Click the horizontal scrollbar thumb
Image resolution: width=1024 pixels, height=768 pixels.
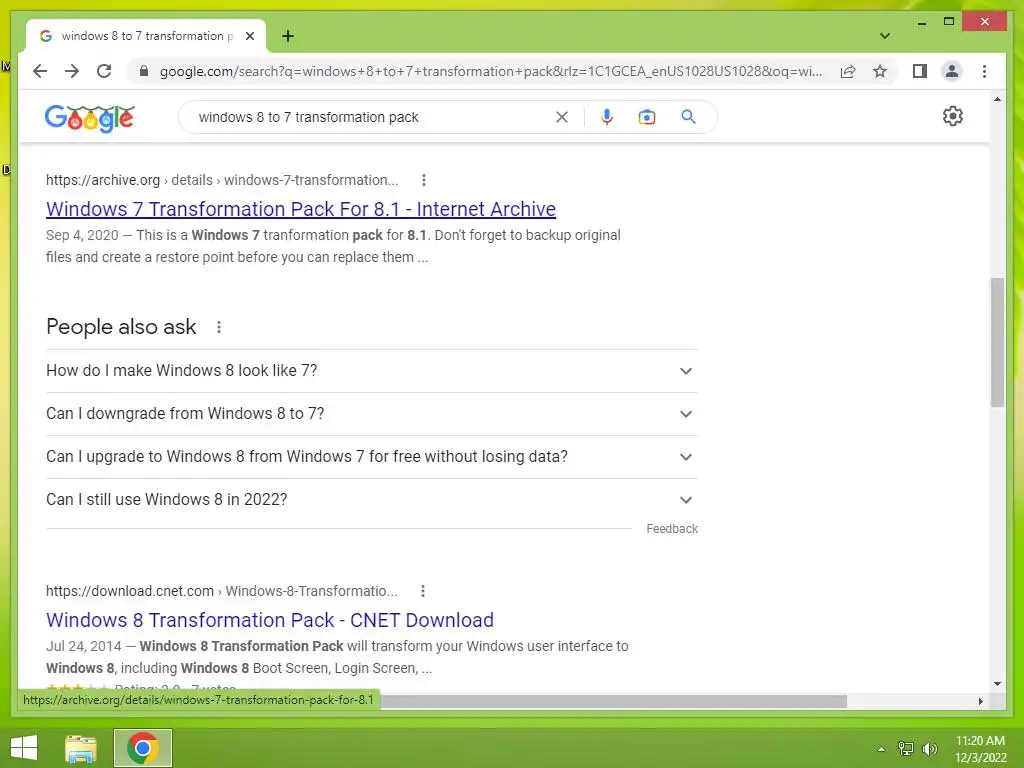coord(614,701)
